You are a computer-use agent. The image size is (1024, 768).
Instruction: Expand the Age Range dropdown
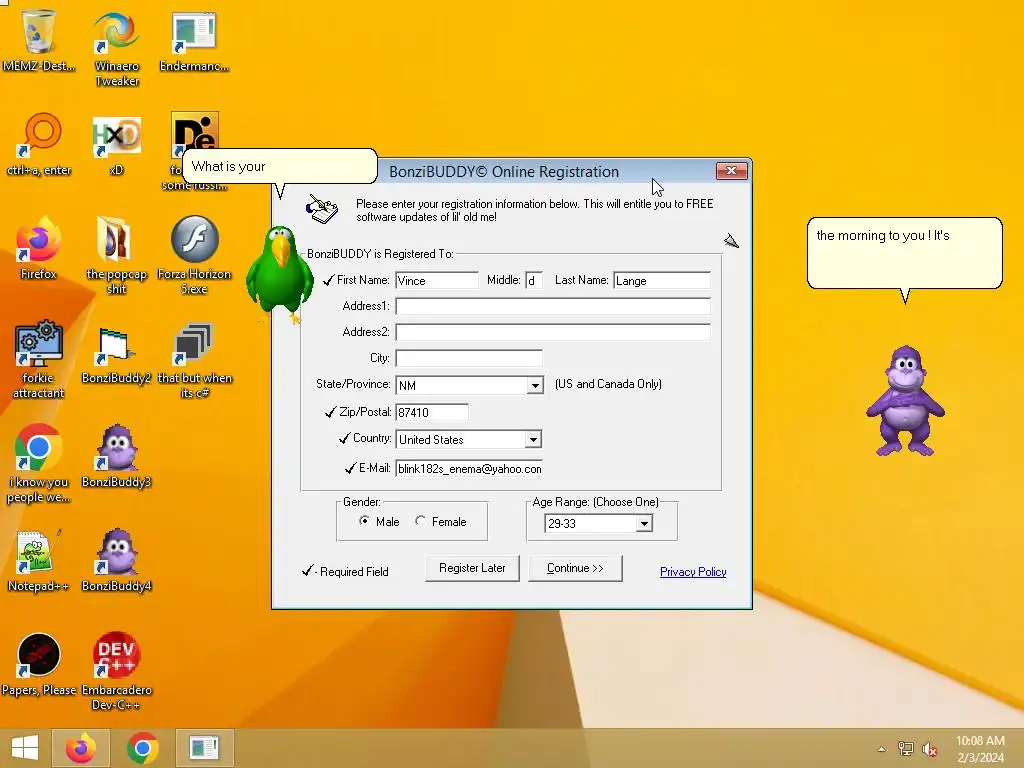click(644, 523)
